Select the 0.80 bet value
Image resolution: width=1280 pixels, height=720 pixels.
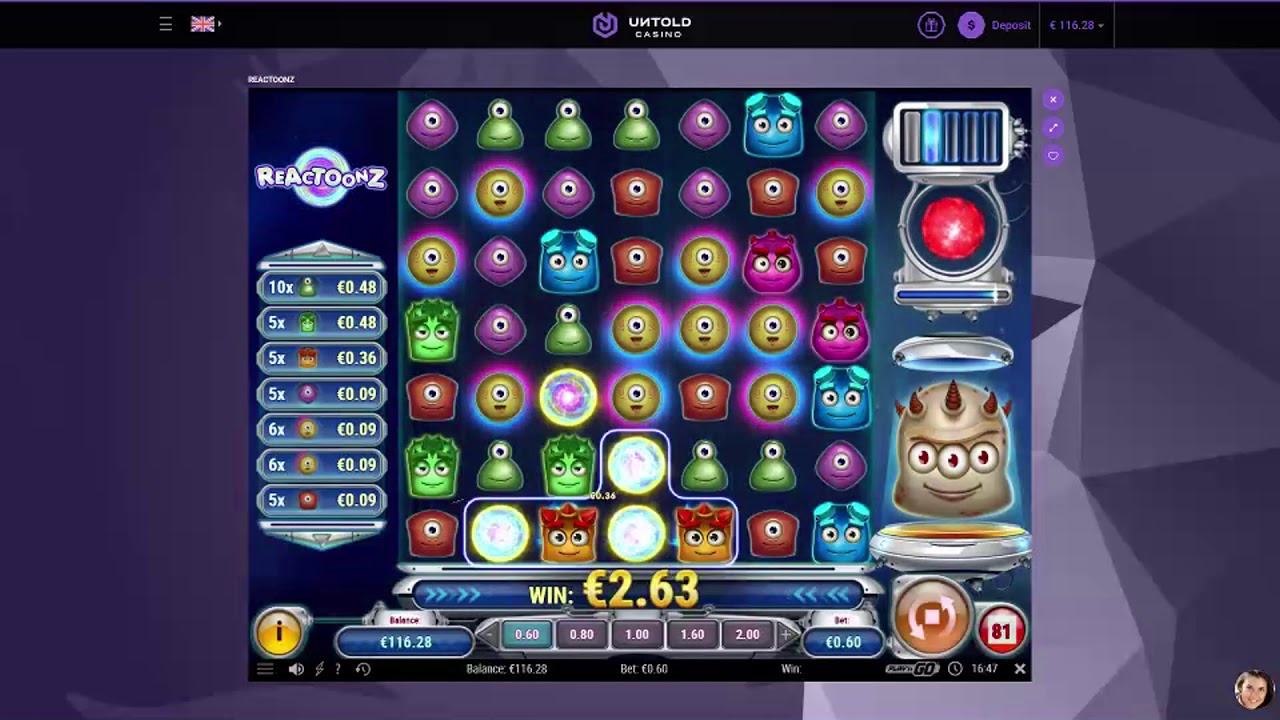click(x=581, y=635)
